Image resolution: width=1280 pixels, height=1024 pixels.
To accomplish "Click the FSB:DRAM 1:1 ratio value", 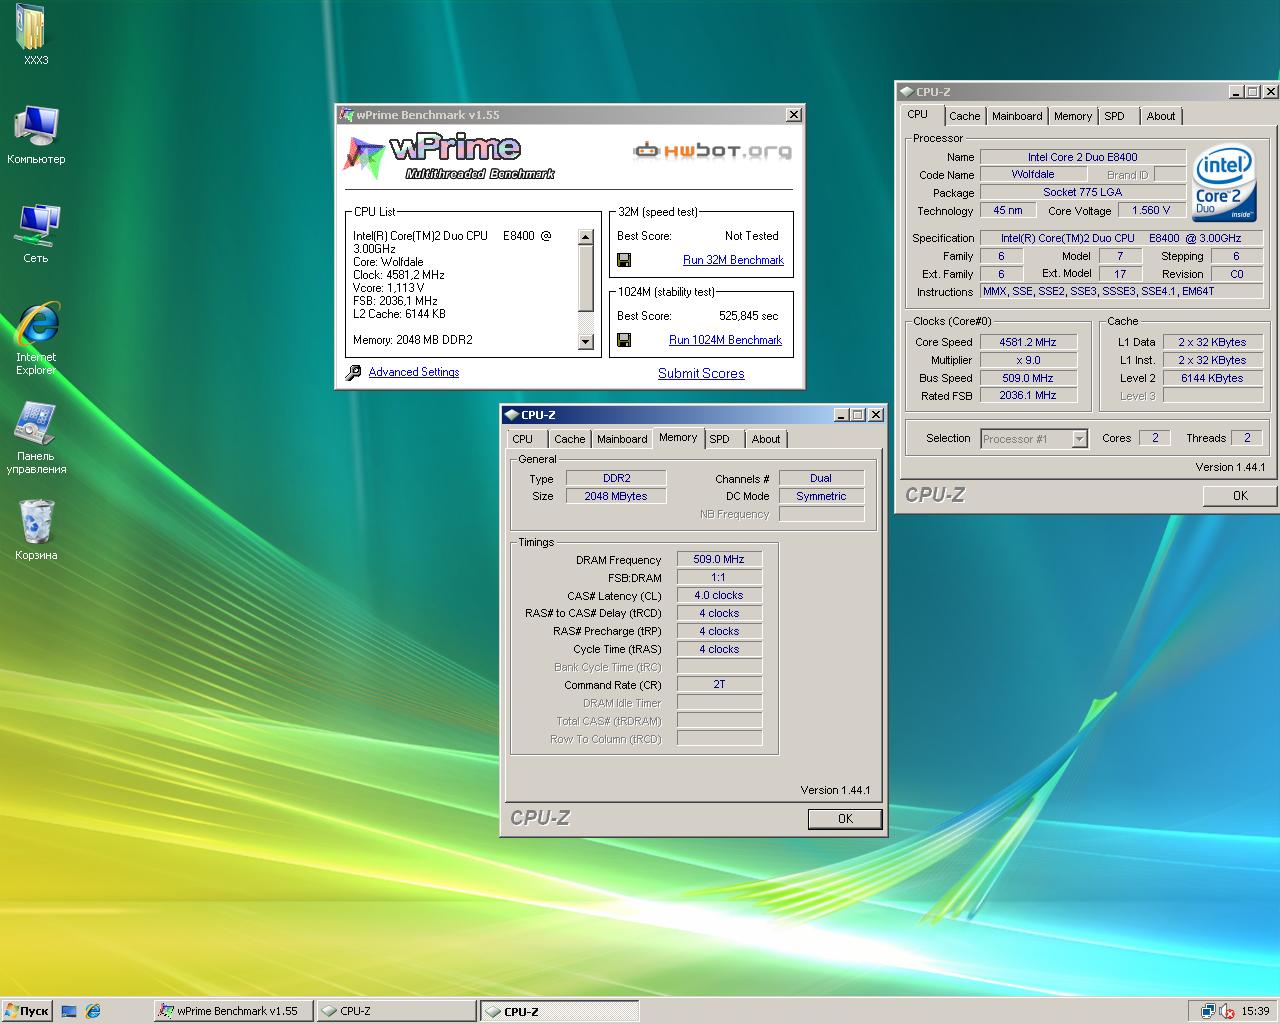I will pyautogui.click(x=719, y=577).
